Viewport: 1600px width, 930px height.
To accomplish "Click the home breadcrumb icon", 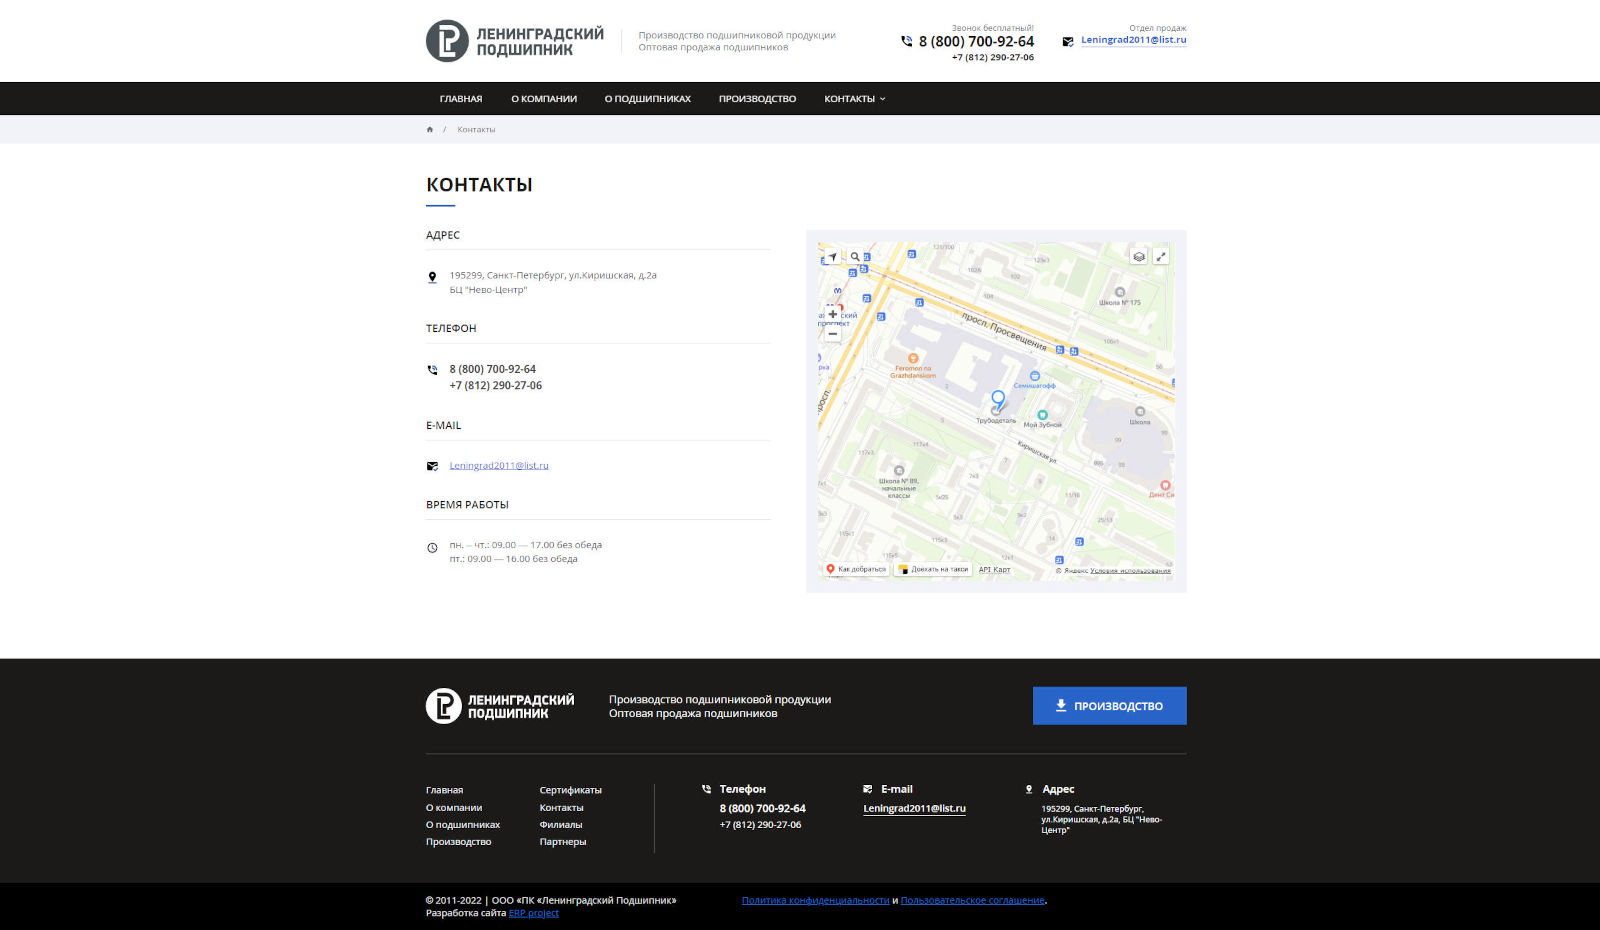I will pos(430,130).
